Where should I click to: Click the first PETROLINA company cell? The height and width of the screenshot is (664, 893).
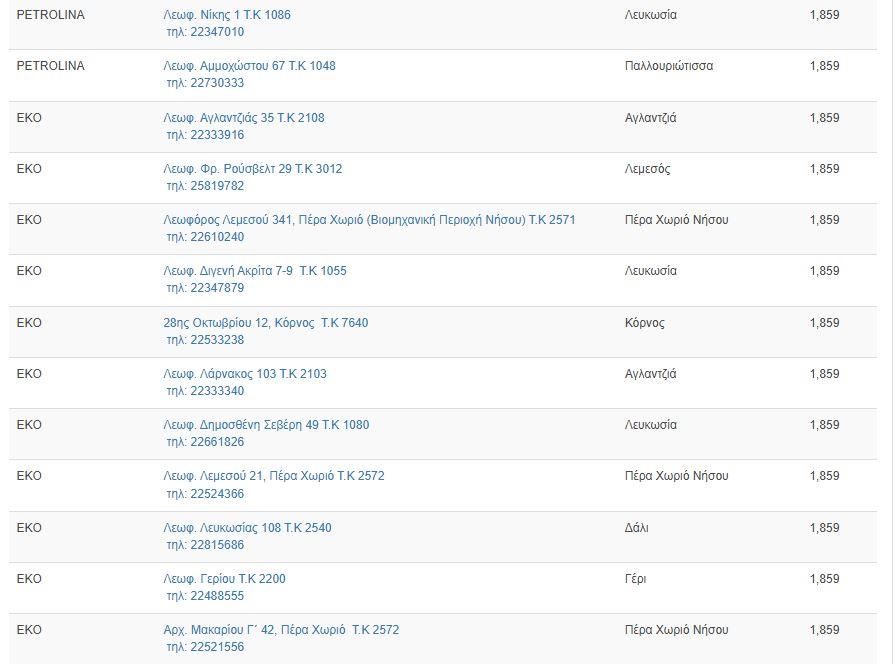click(x=51, y=15)
